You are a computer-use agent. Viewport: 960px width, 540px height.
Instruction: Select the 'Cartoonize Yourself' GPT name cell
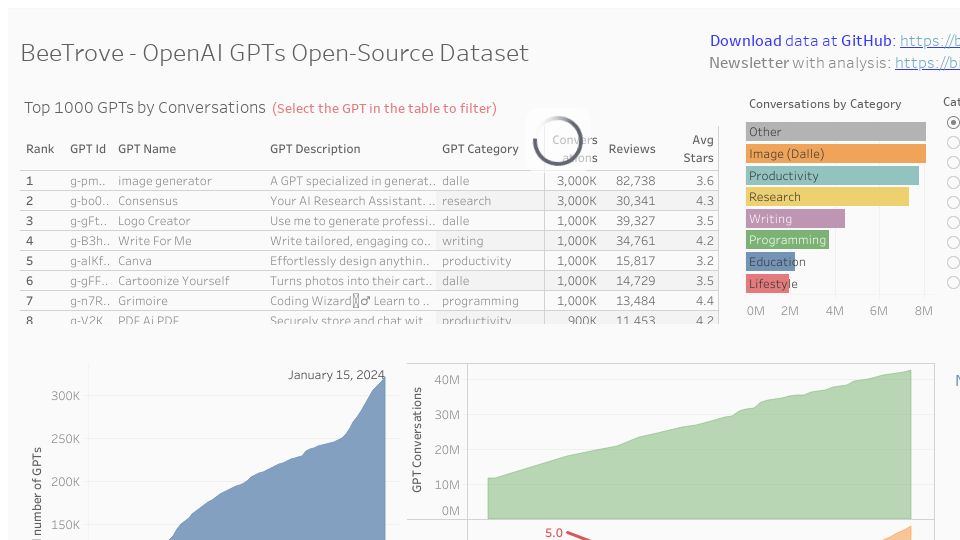click(173, 280)
